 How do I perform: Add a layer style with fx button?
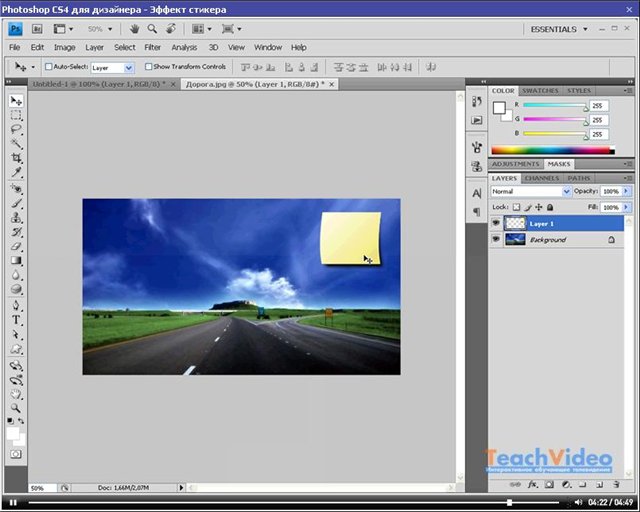533,484
